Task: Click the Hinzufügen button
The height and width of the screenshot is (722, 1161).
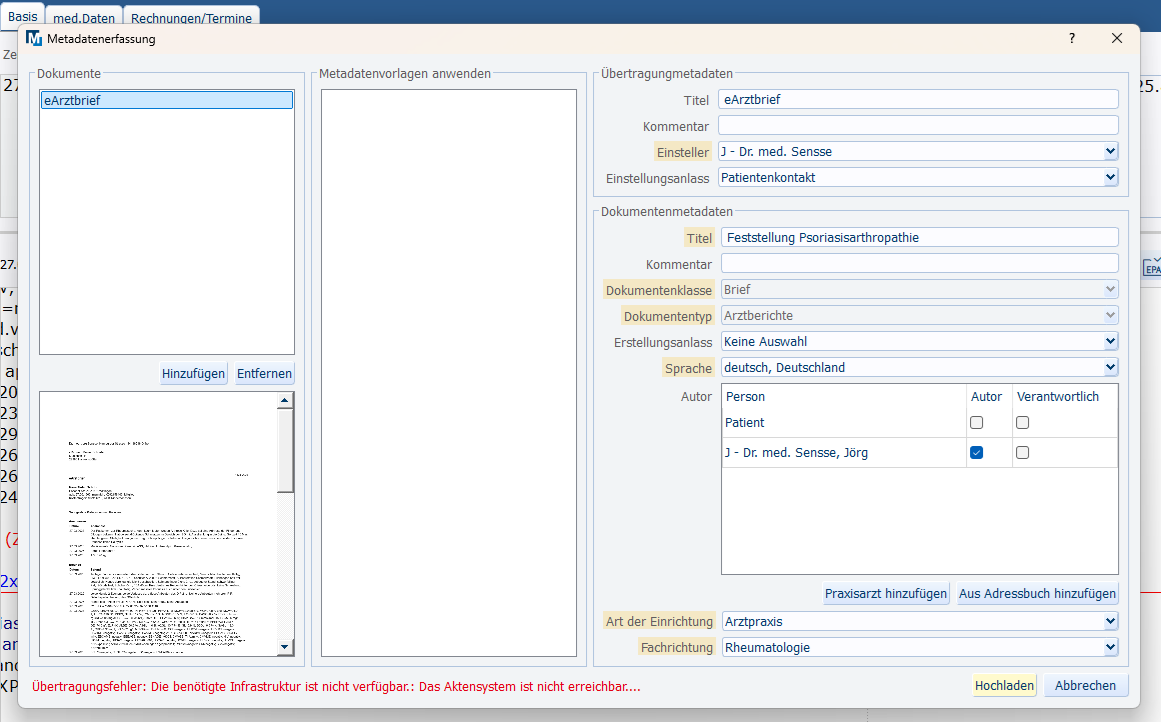Action: click(193, 373)
